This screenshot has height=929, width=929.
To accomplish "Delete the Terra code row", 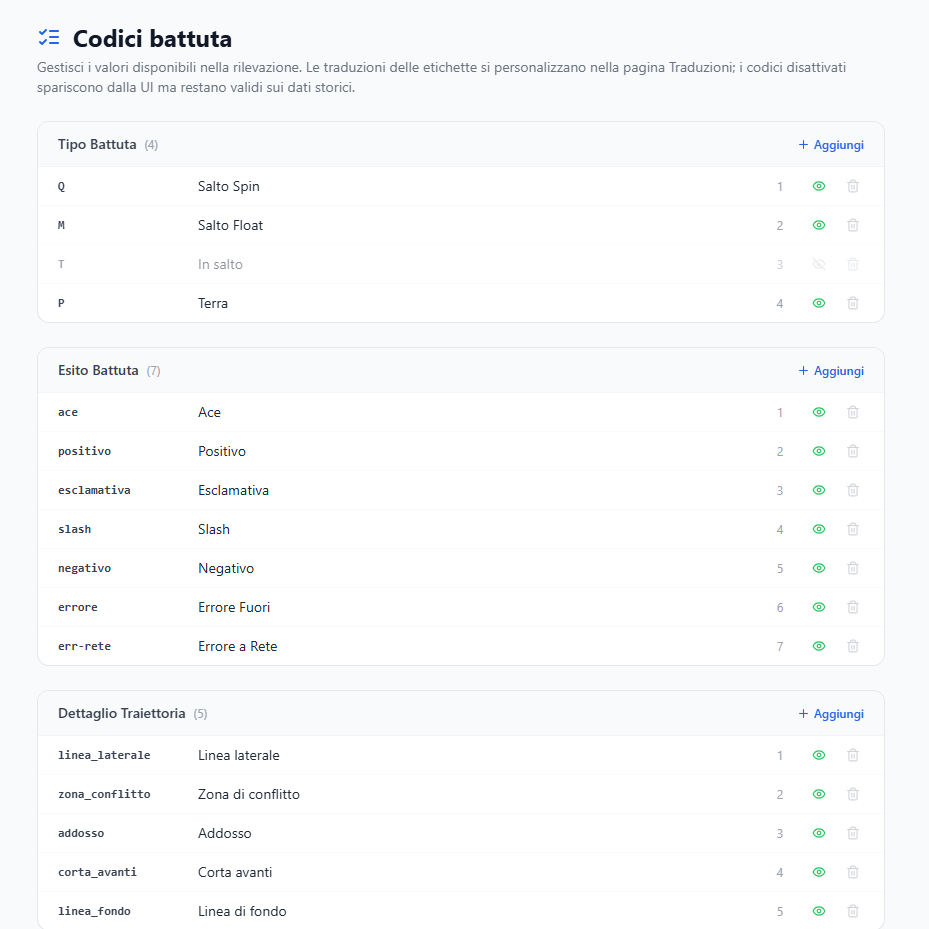I will click(853, 303).
